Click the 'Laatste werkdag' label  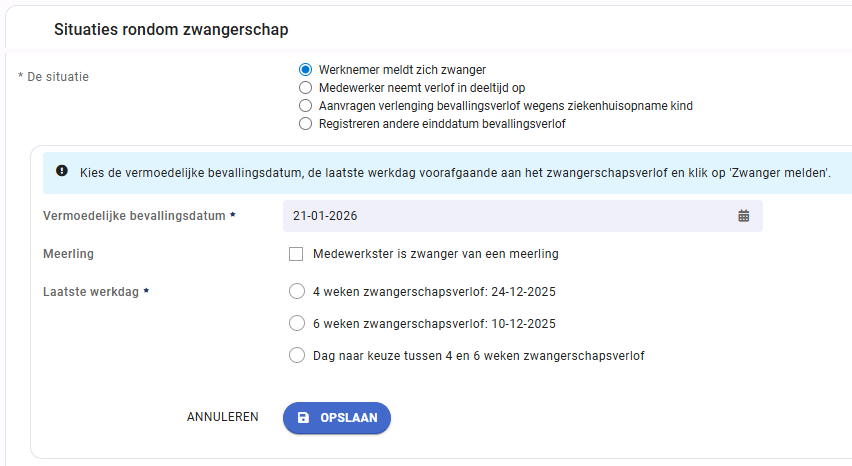point(91,292)
